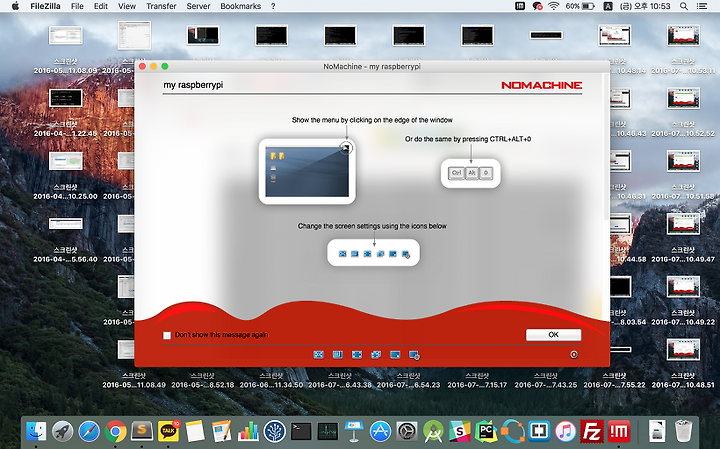Image resolution: width=720 pixels, height=449 pixels.
Task: Click the fit-to-window icon in NoMachine's bottom toolbar
Action: point(318,354)
